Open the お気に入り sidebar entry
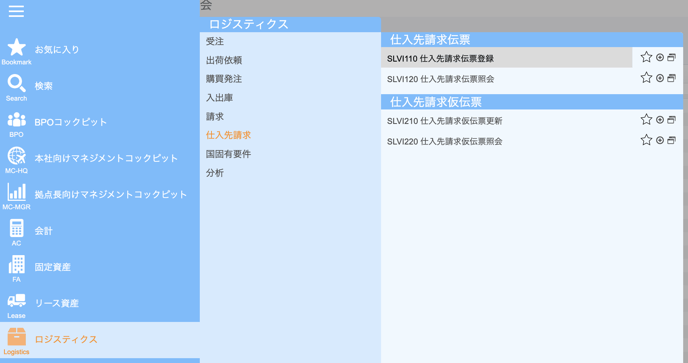688x363 pixels. pos(57,50)
